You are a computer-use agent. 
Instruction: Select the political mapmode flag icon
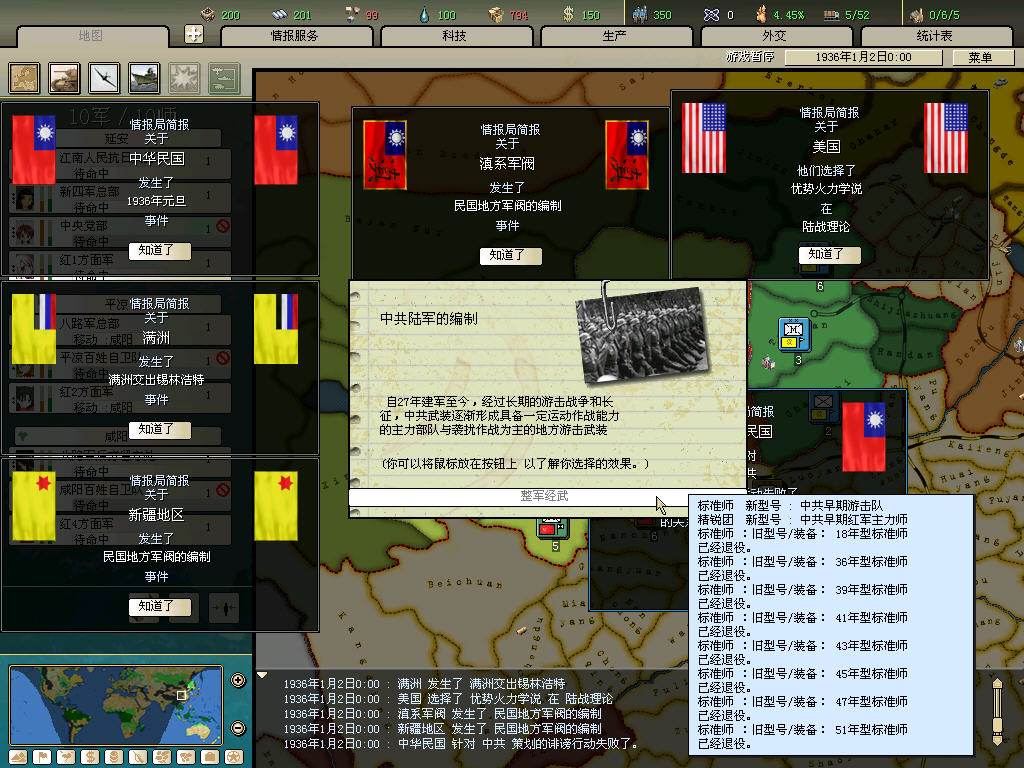42,757
